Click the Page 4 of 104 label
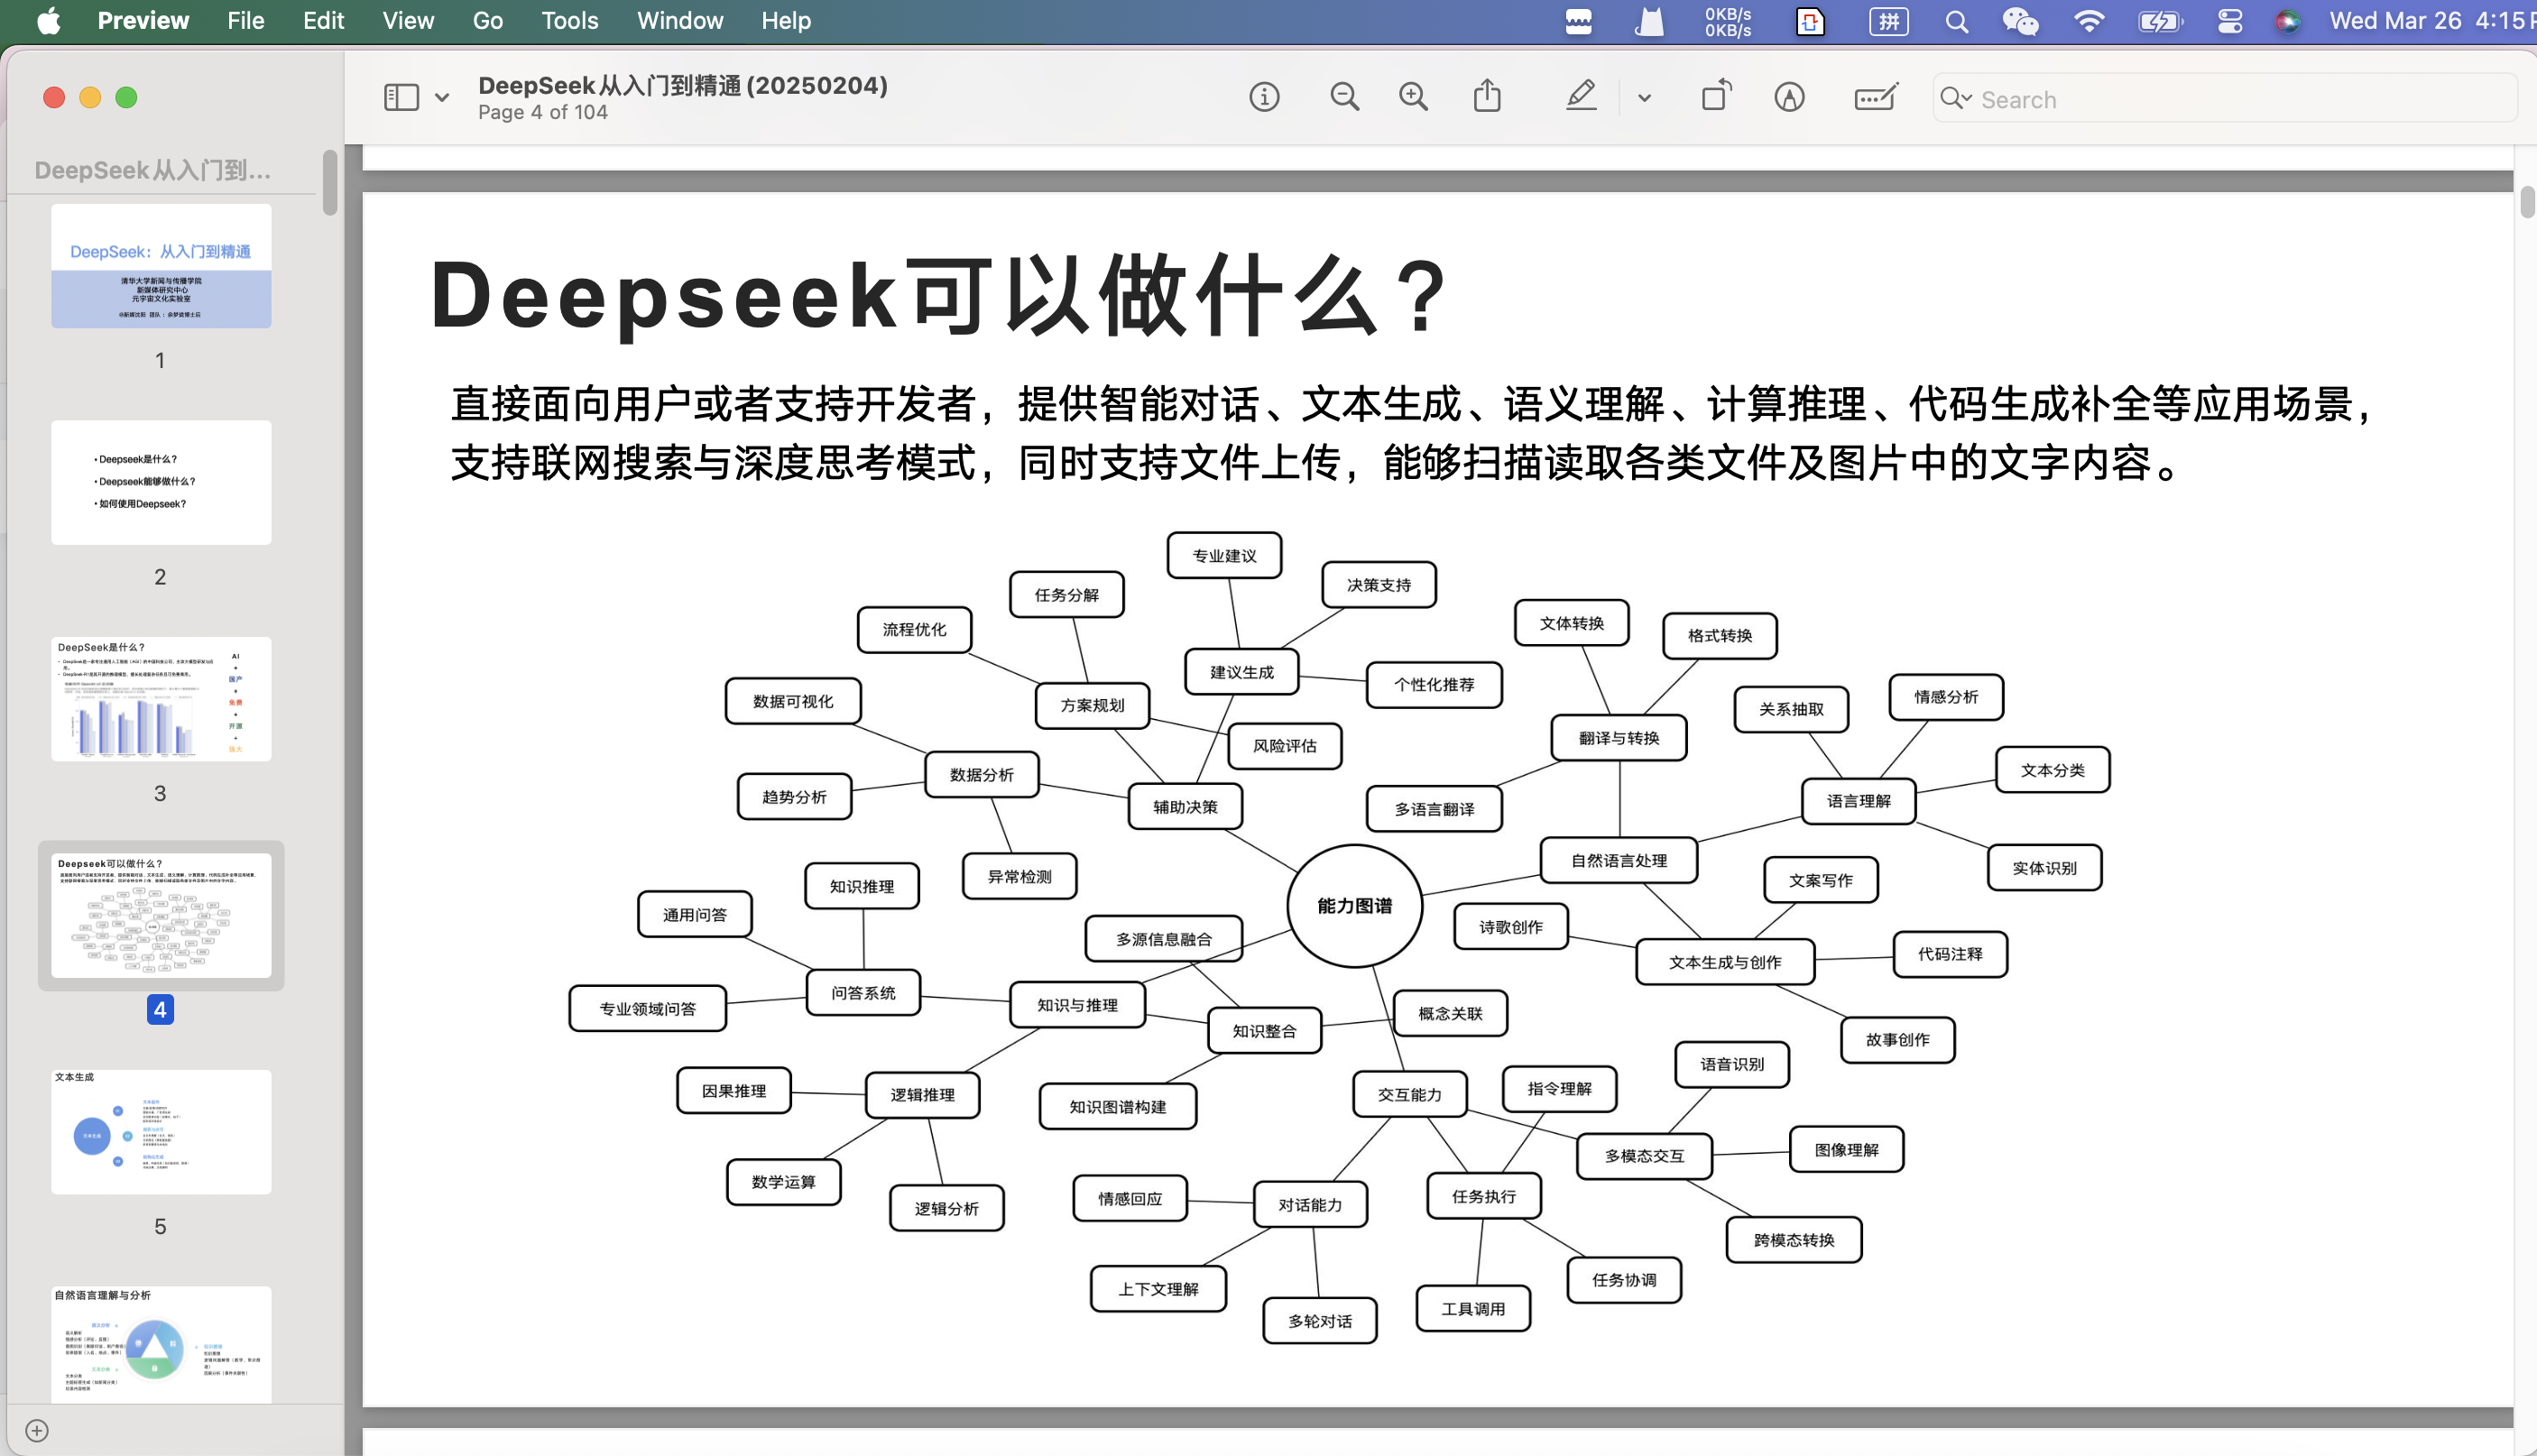Image resolution: width=2537 pixels, height=1456 pixels. point(543,113)
